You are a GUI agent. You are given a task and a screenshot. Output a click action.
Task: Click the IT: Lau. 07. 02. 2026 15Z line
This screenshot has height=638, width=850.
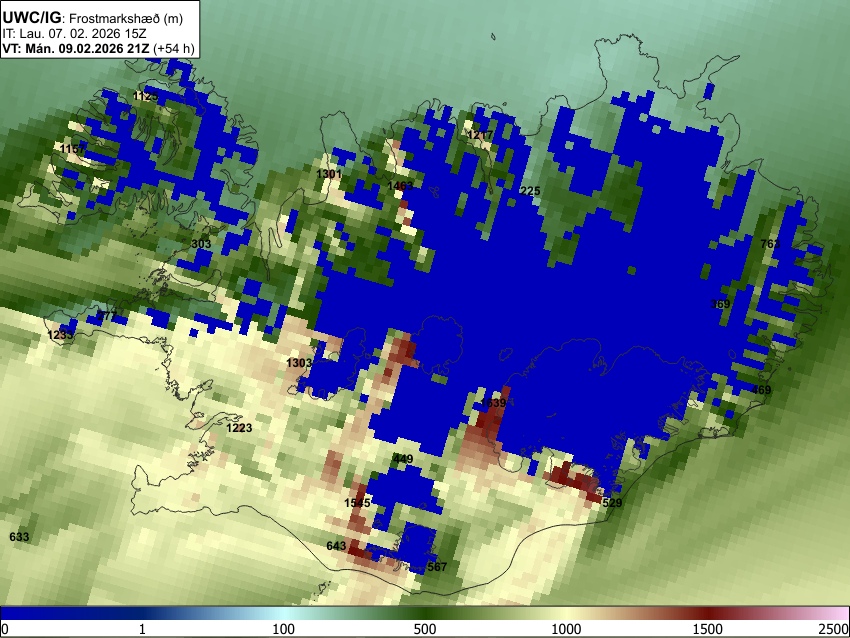pos(74,34)
